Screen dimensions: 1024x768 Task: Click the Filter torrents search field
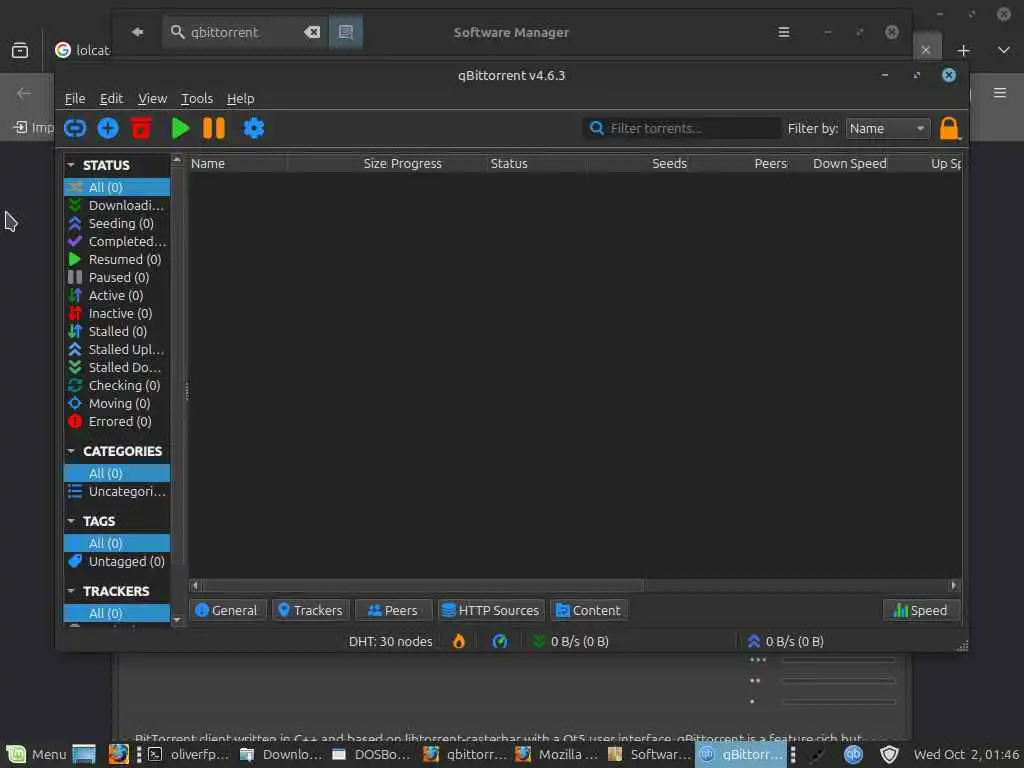point(682,129)
